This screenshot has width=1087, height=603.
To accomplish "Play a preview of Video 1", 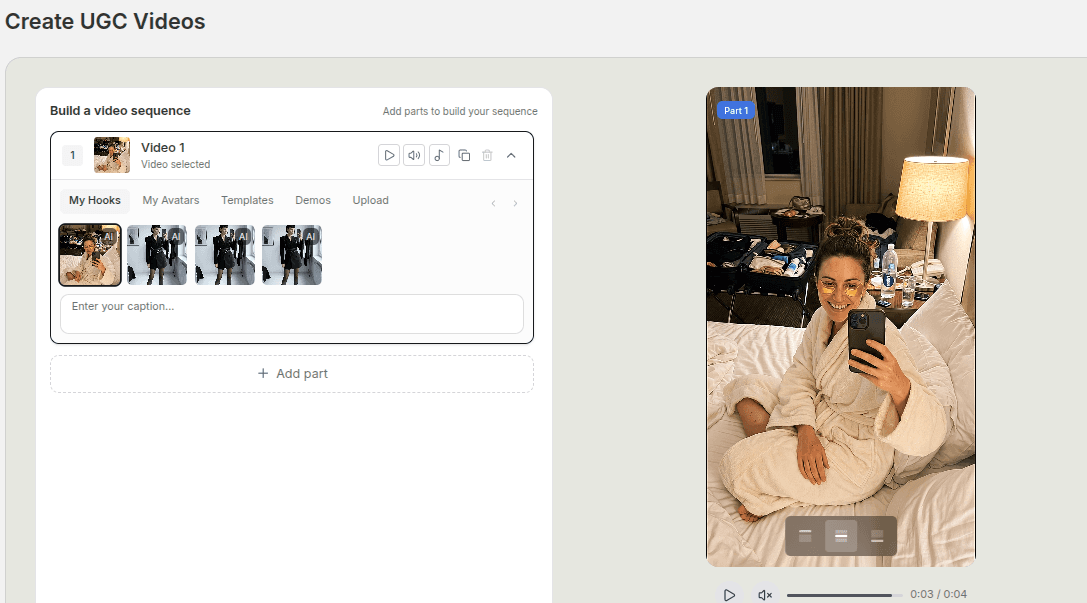I will pos(389,155).
